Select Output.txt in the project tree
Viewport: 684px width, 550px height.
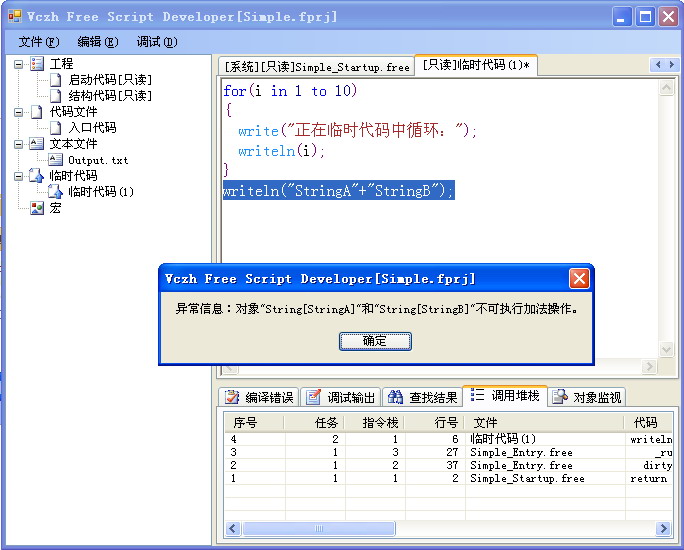pos(98,160)
